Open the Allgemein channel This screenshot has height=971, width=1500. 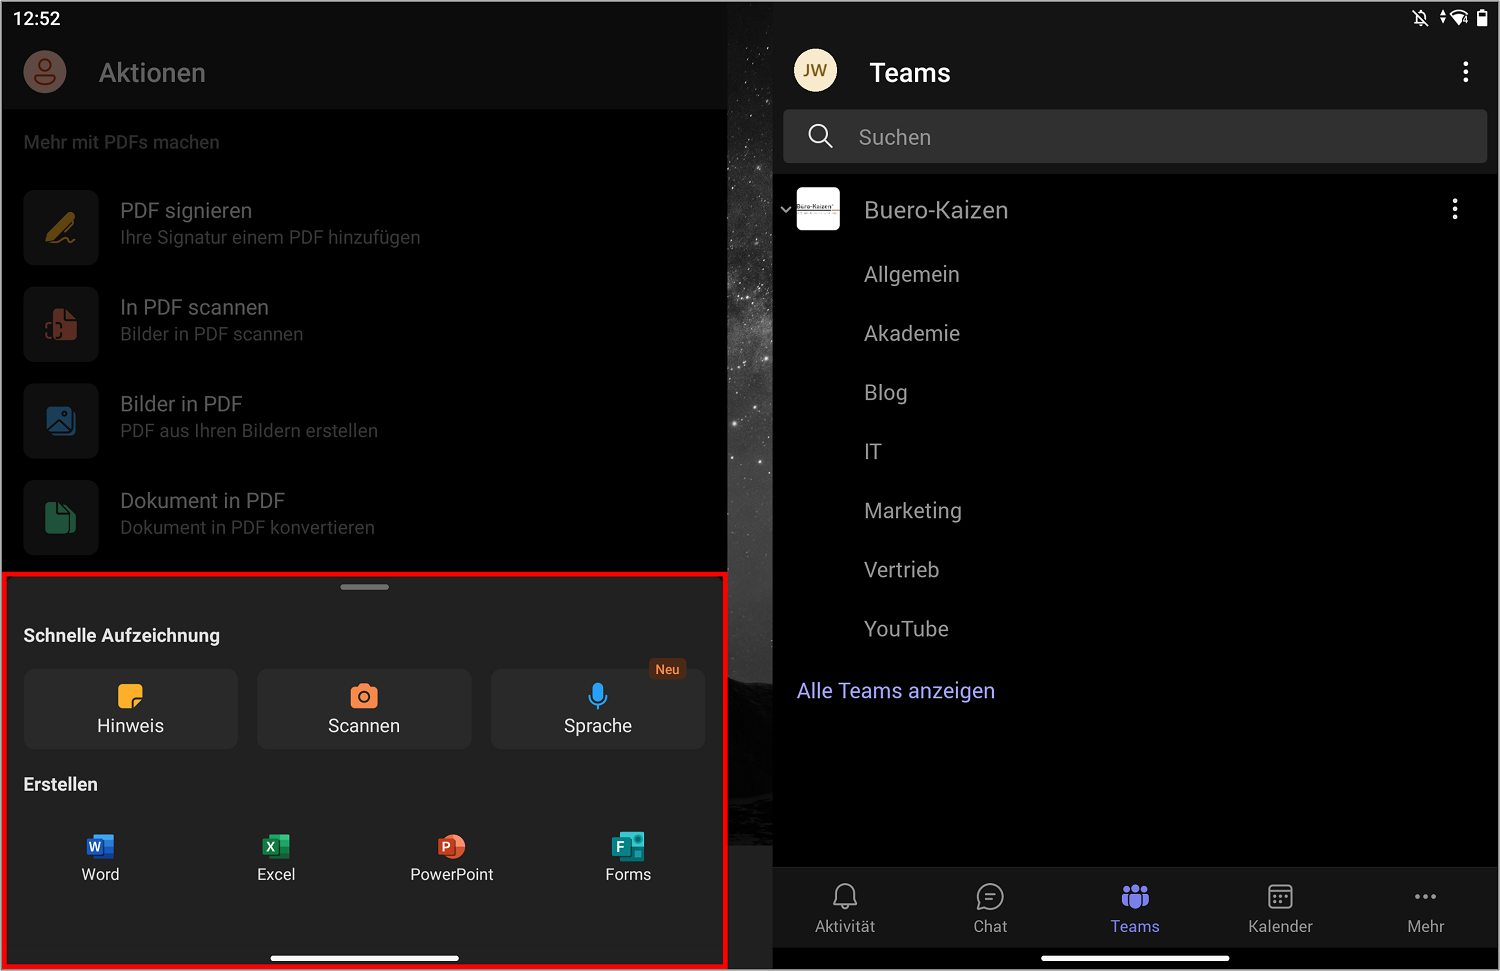911,274
